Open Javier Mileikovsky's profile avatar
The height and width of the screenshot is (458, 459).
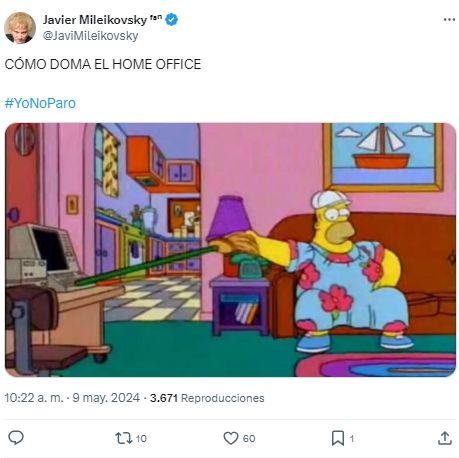[x=20, y=28]
